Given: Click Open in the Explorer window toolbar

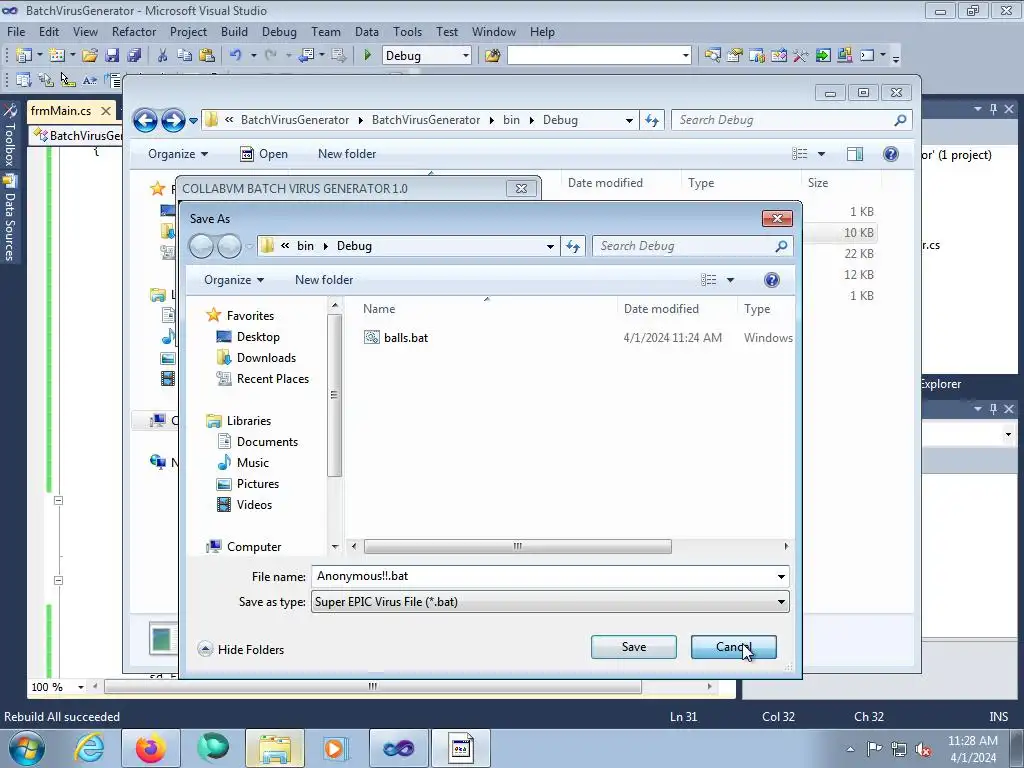Looking at the screenshot, I should click(x=264, y=153).
